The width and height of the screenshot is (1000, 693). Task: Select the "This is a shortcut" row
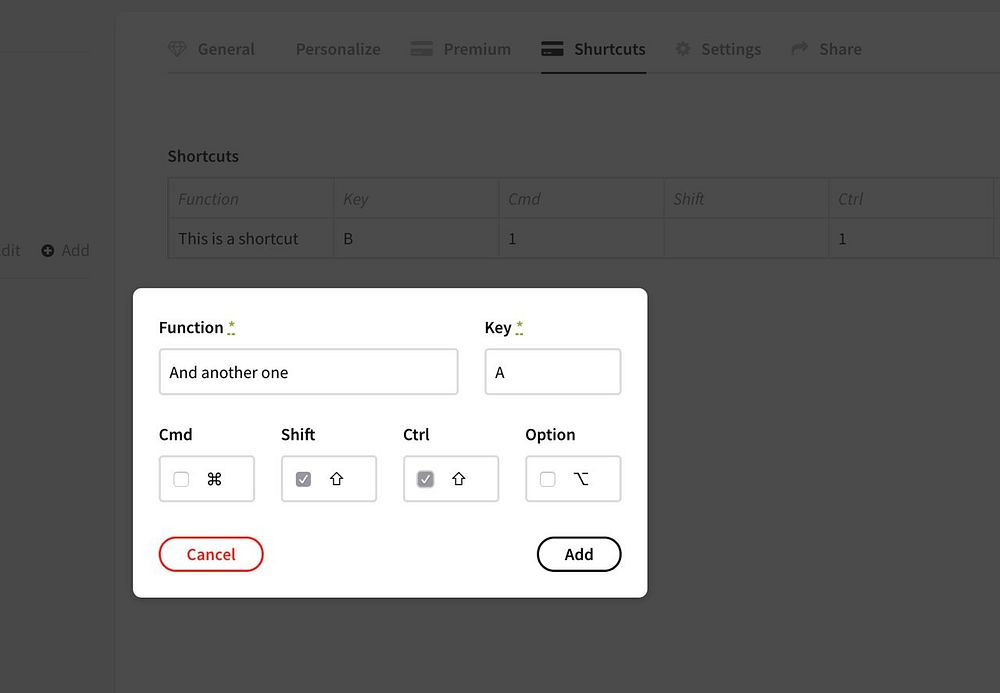[x=238, y=239]
